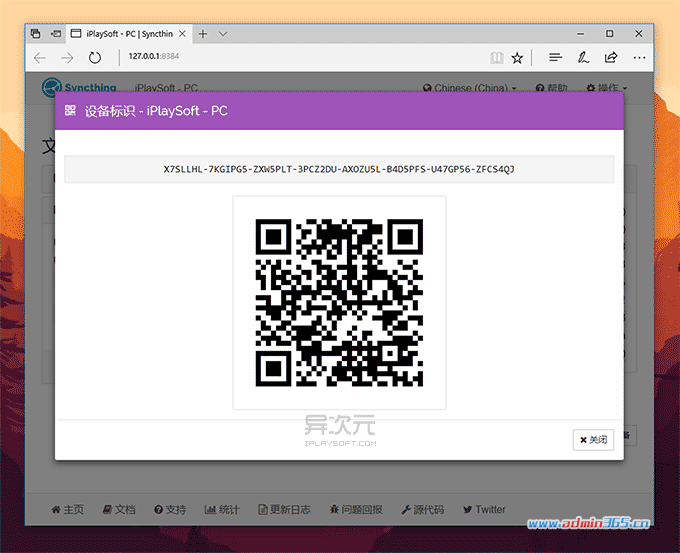Minimize the Edge browser window
The image size is (680, 553).
581,33
